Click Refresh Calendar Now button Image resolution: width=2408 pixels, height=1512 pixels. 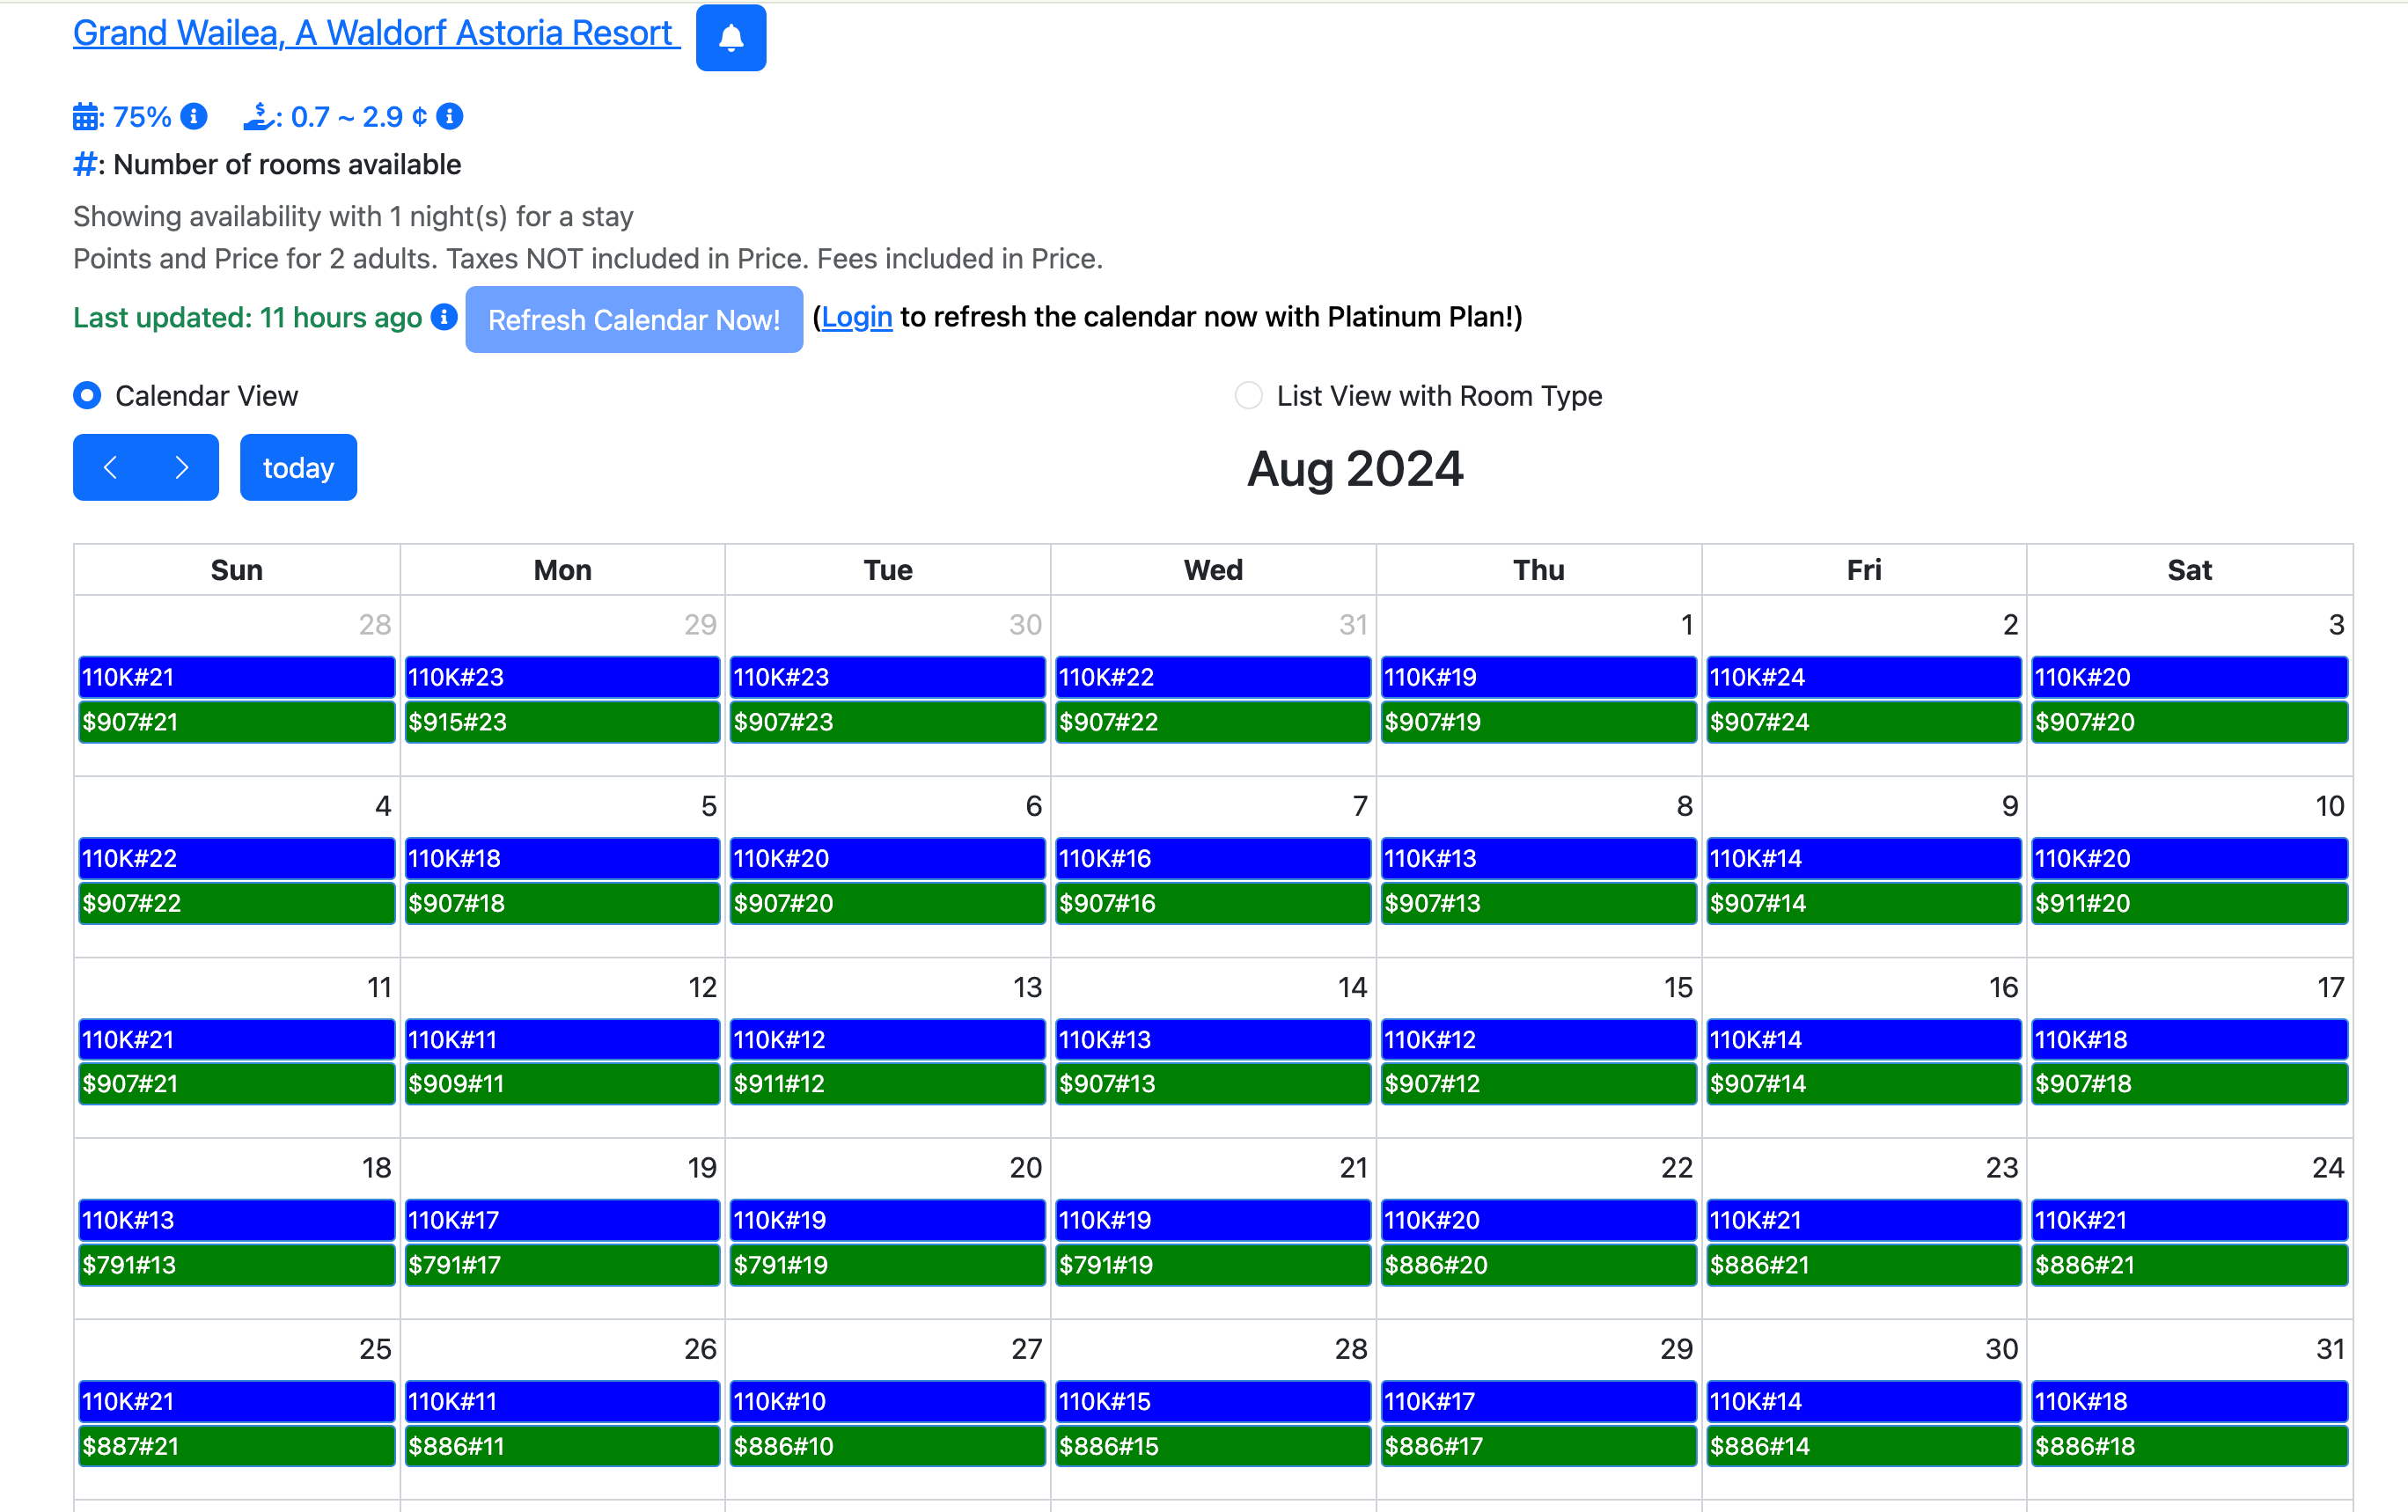click(633, 319)
